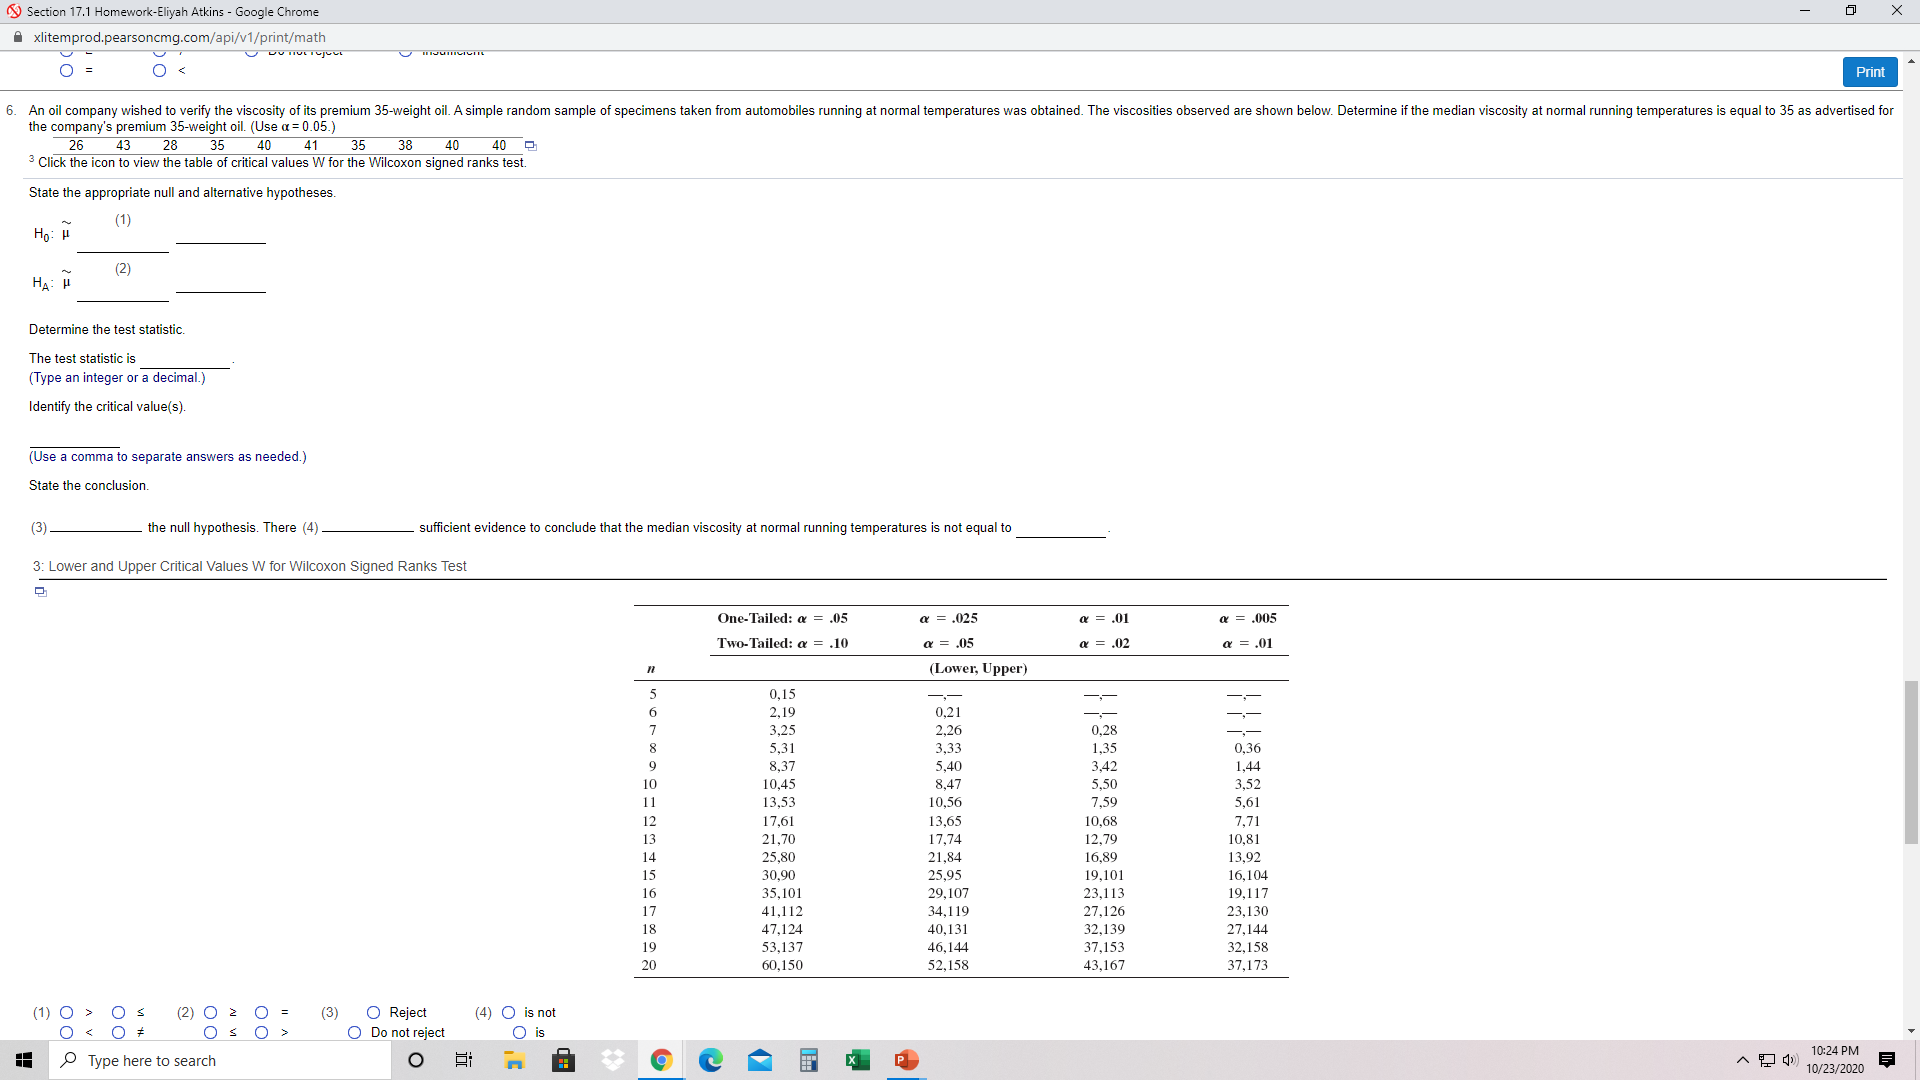Click the small icon below the Wilcoxon table heading

tap(41, 592)
